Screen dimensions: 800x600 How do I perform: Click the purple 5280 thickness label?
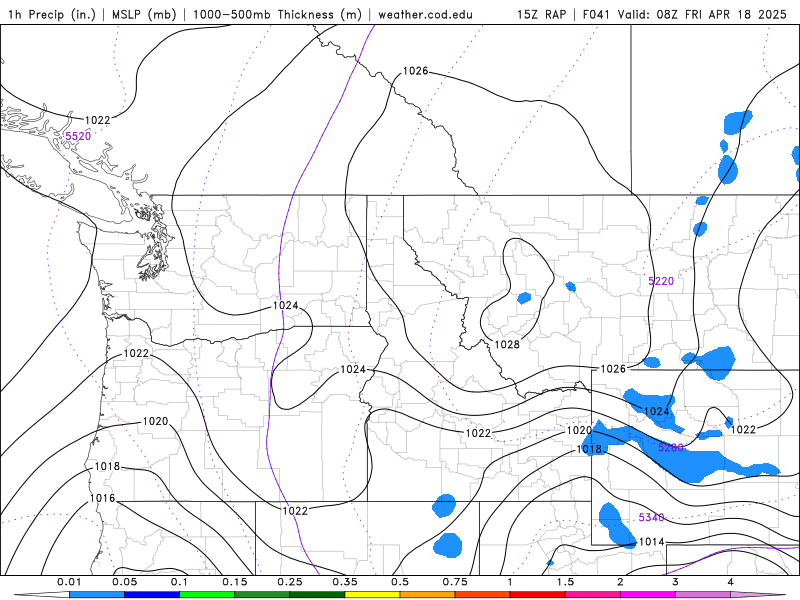point(670,447)
